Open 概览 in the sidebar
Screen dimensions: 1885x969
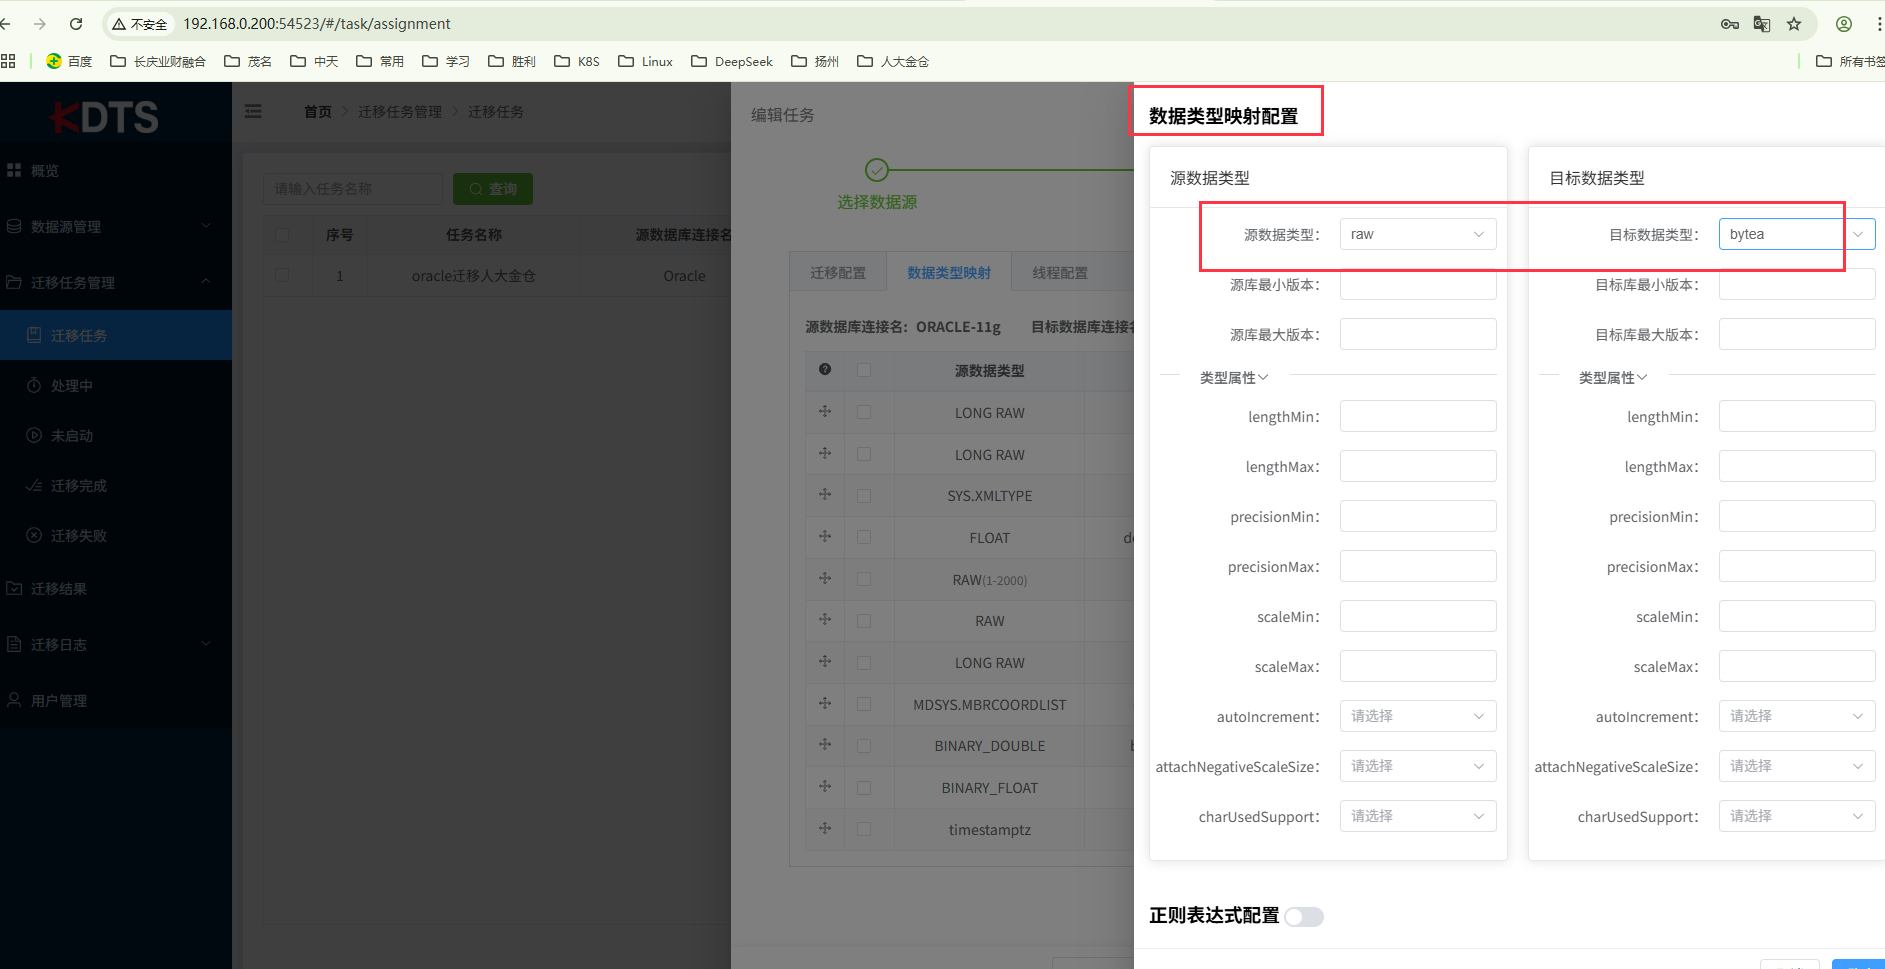coord(116,171)
